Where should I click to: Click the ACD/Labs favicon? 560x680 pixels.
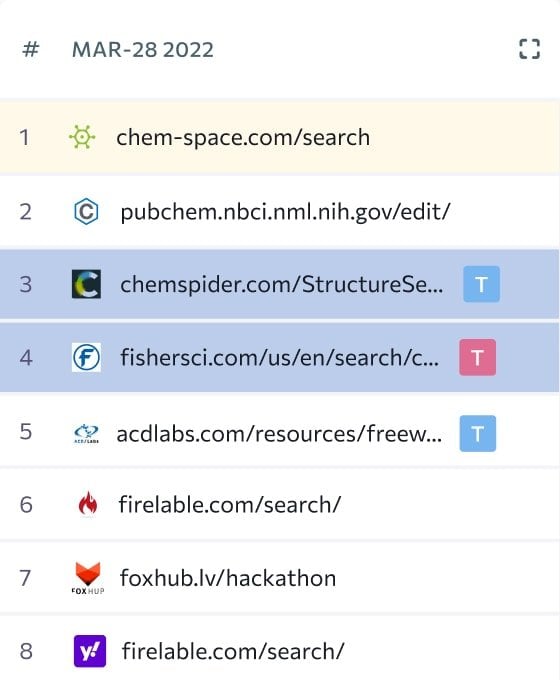(x=86, y=433)
